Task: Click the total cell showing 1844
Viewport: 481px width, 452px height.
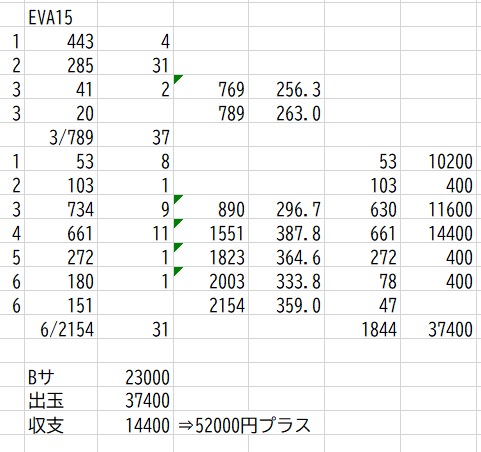Action: tap(362, 327)
